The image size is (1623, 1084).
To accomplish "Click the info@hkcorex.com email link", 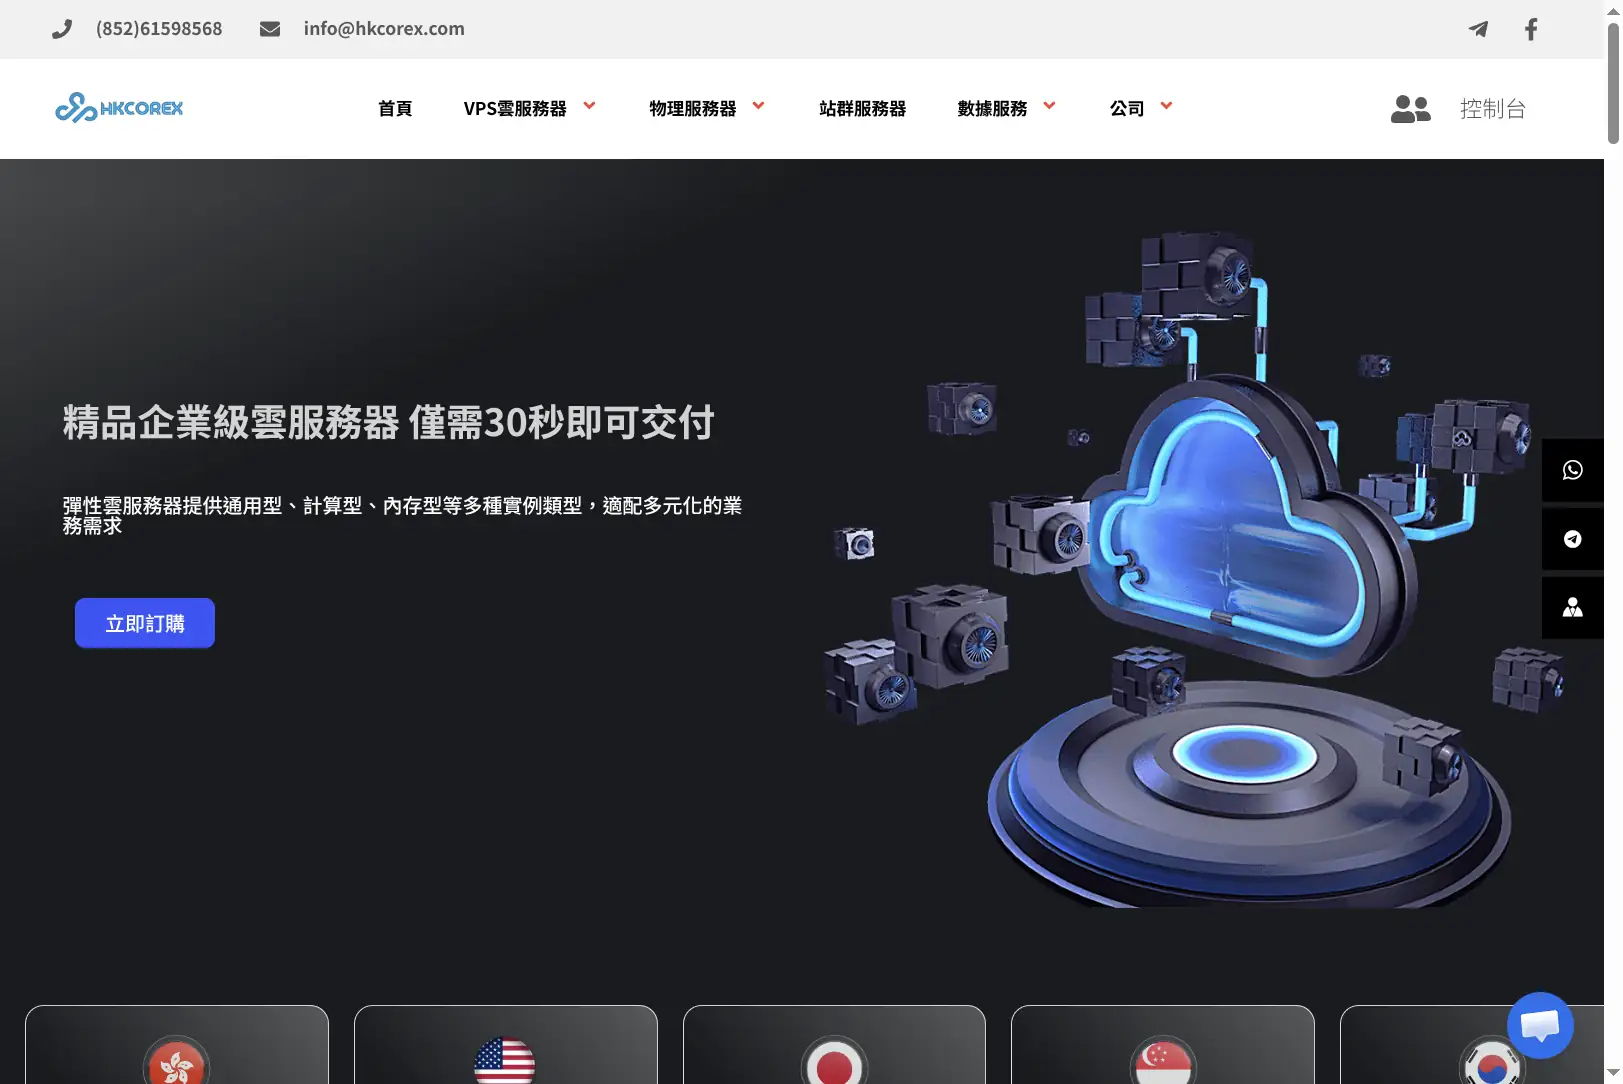I will coord(384,29).
